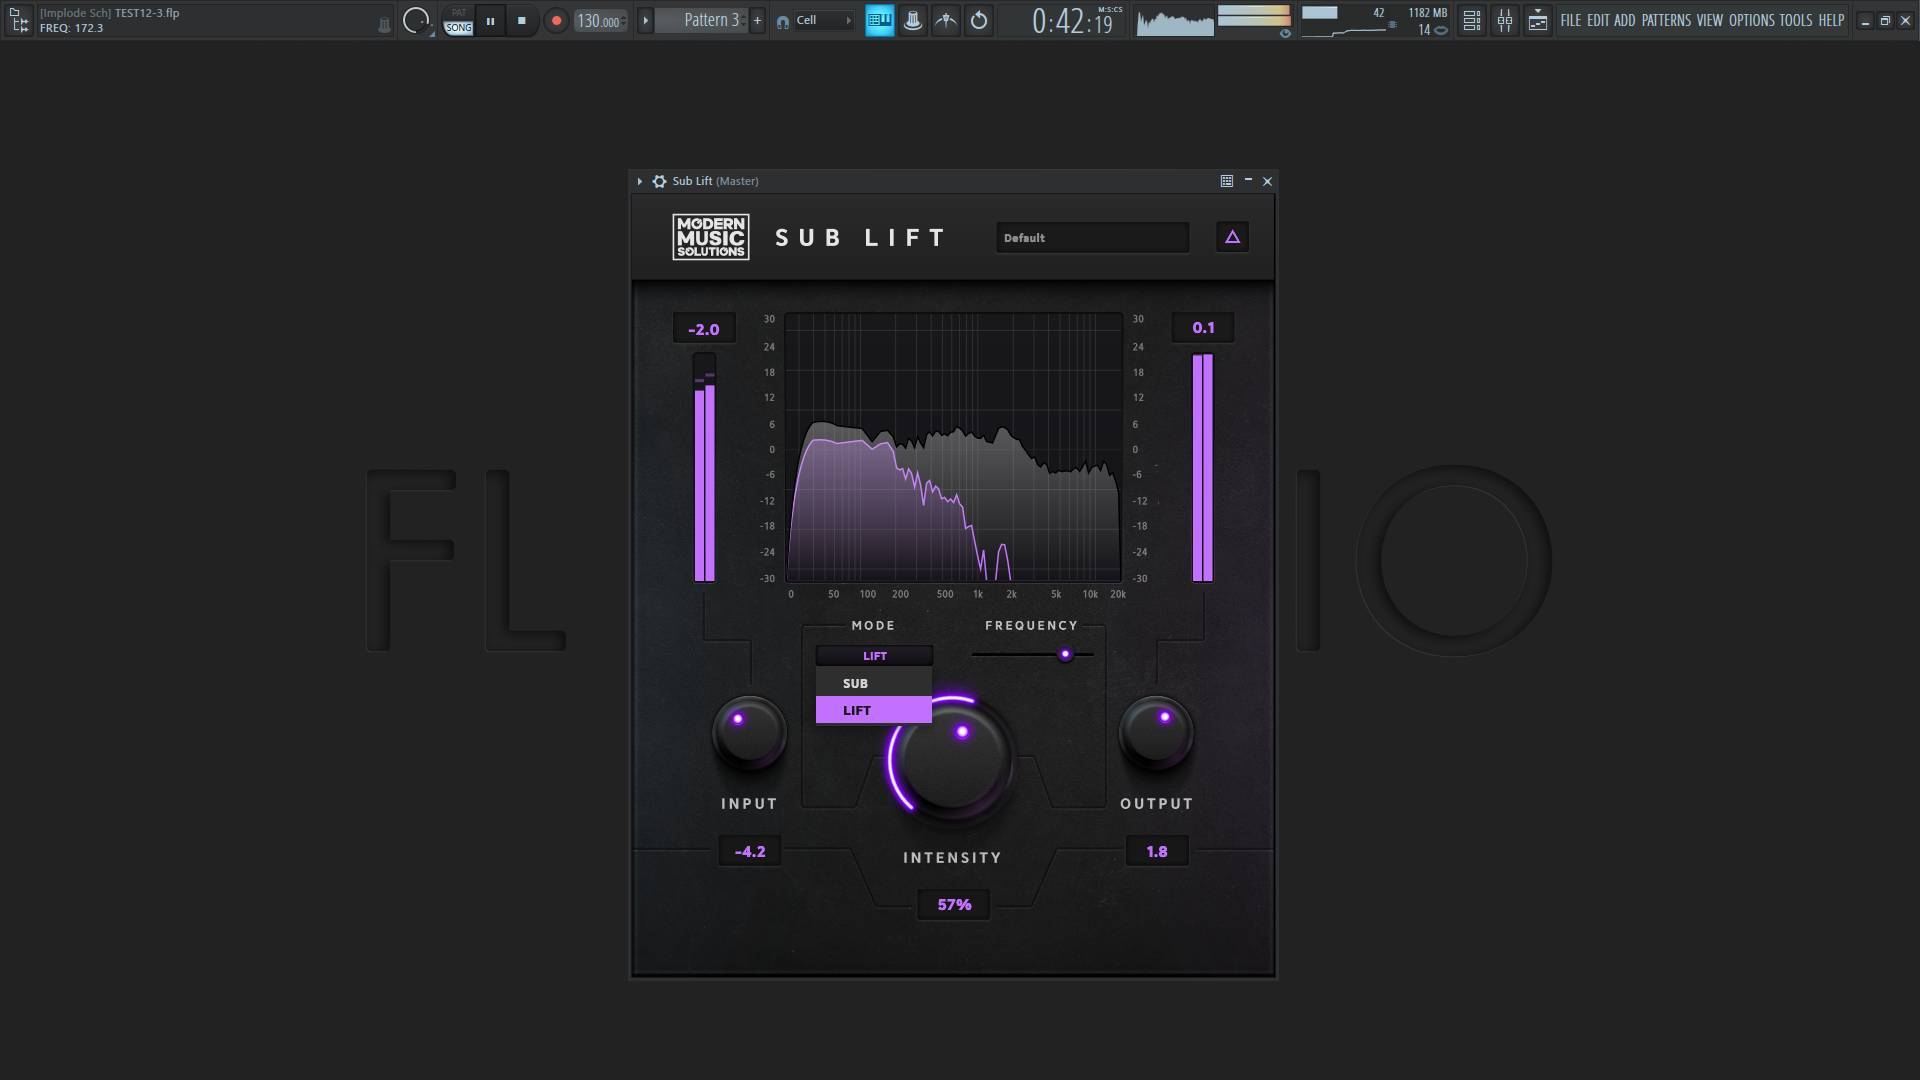Select LIFT in the mode list
This screenshot has height=1080, width=1920.
(x=874, y=710)
